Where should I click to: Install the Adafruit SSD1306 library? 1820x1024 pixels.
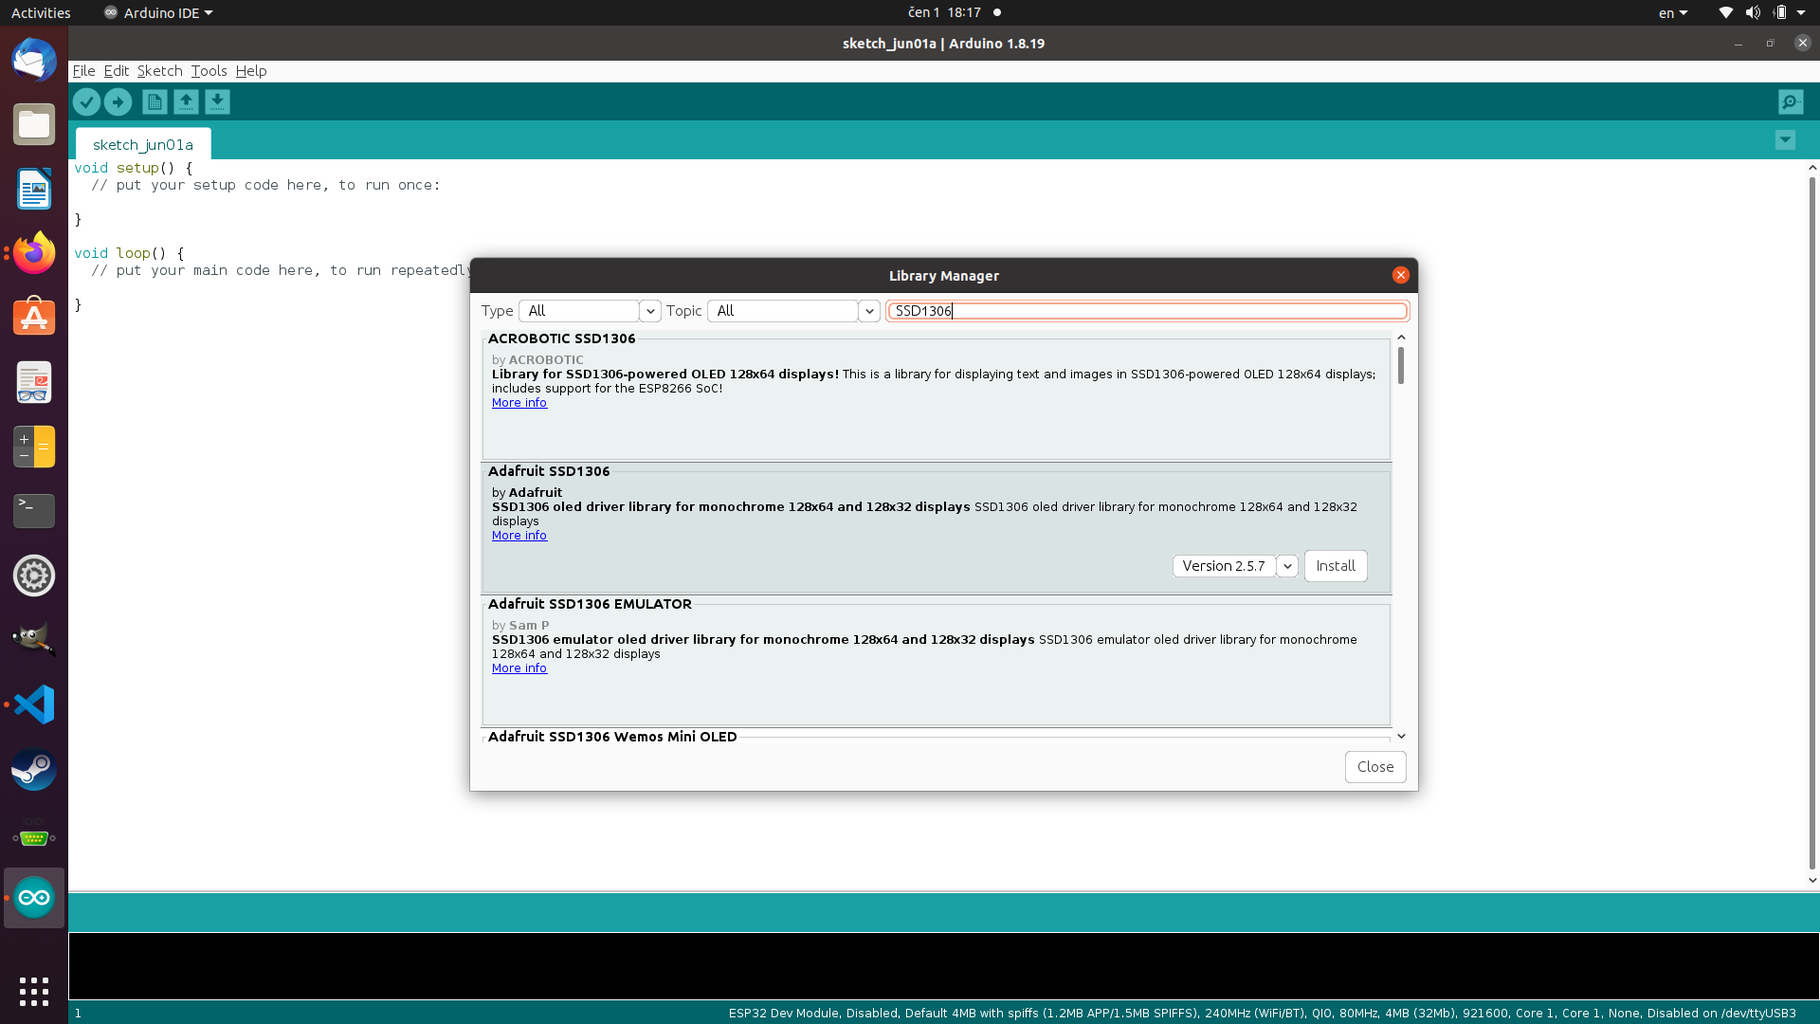pos(1335,566)
